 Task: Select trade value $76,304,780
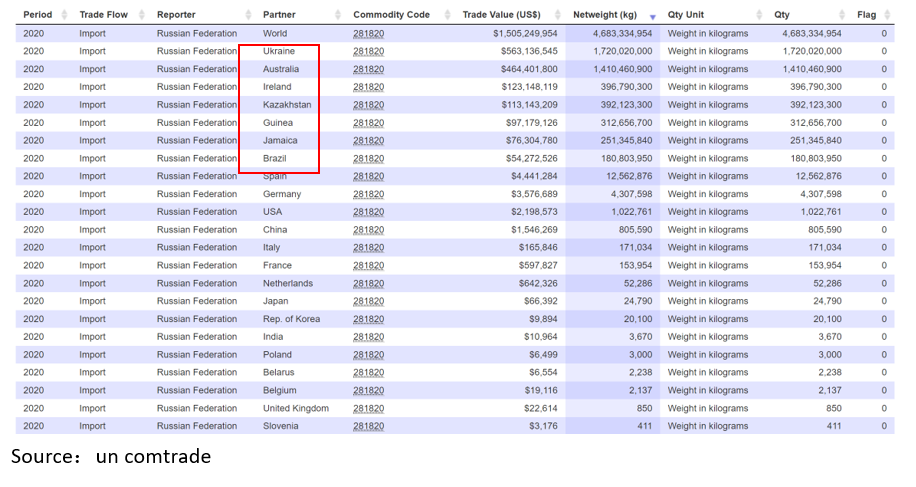click(532, 141)
